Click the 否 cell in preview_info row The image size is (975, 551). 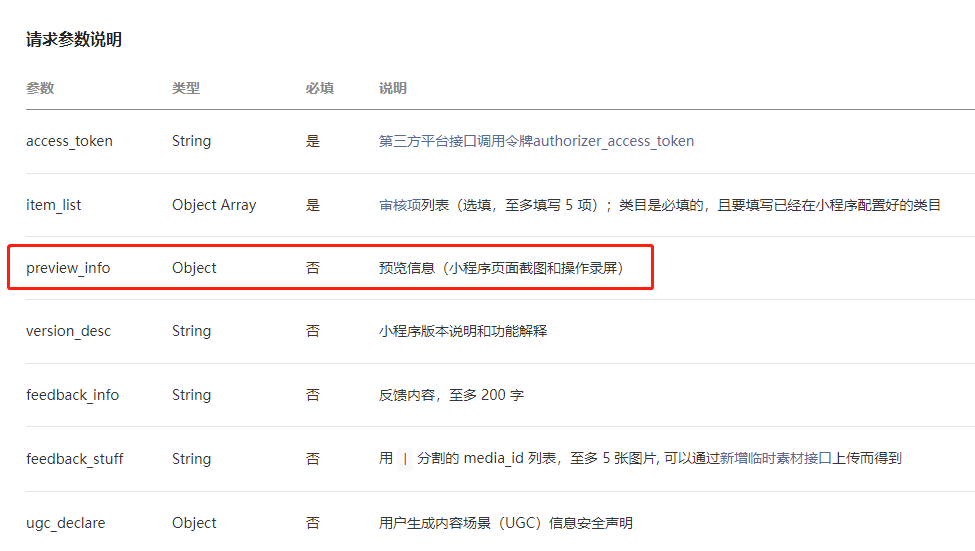tap(313, 268)
